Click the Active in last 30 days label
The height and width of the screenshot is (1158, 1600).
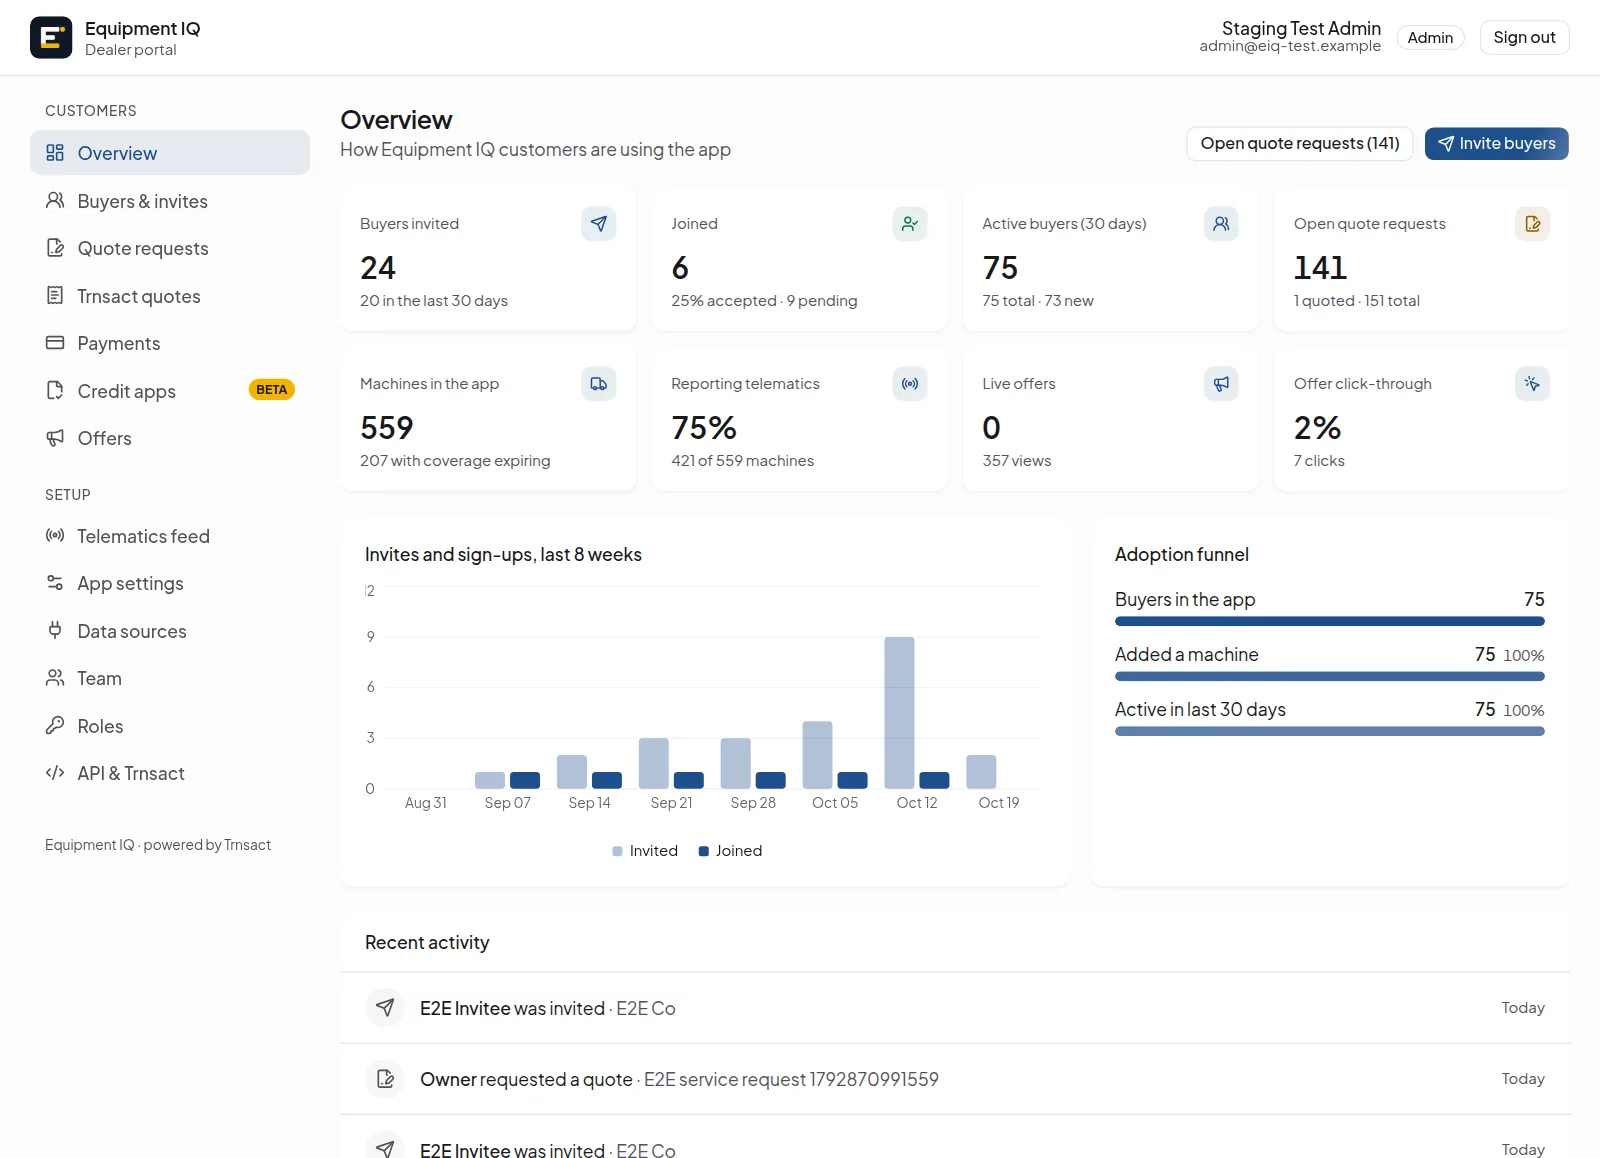click(1200, 710)
